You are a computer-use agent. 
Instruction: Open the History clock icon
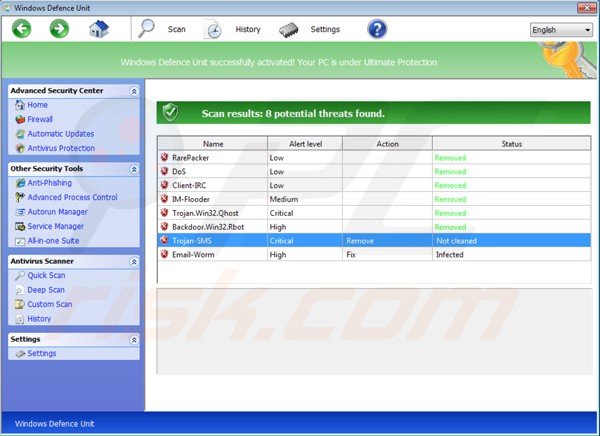point(214,29)
